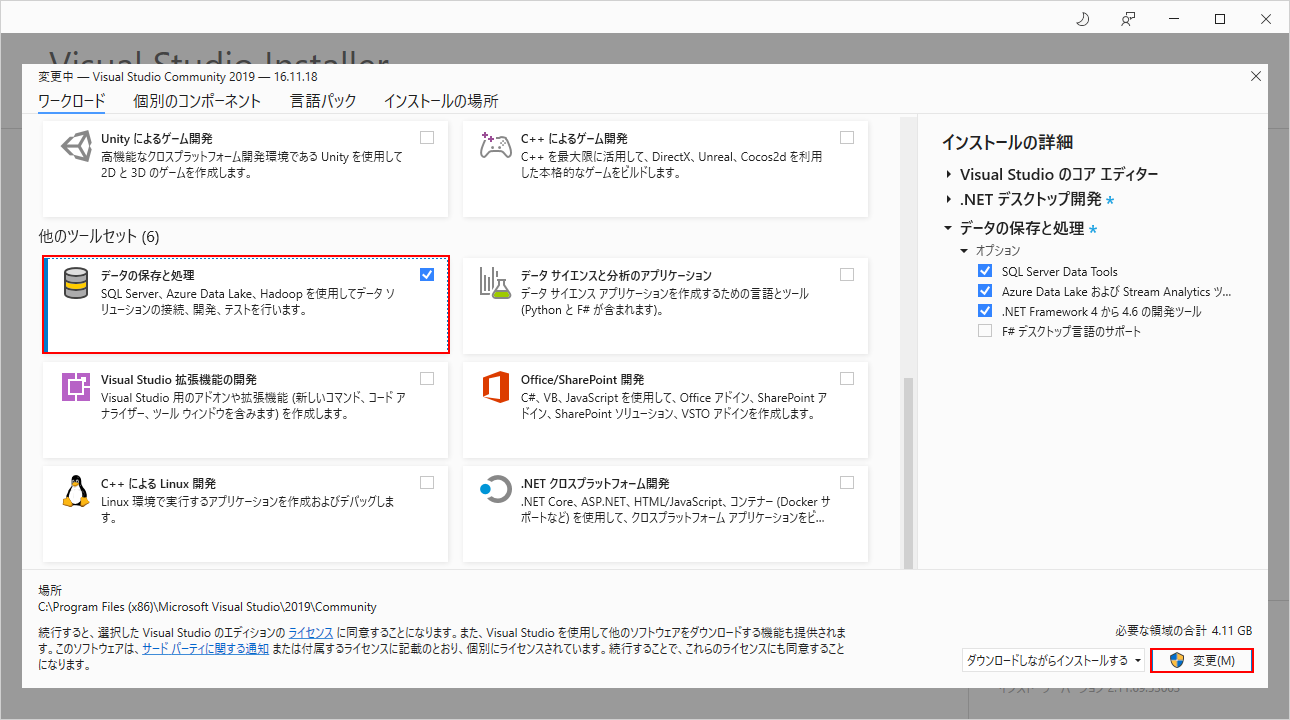
Task: Click the .NET cross-platform development icon
Action: click(496, 491)
